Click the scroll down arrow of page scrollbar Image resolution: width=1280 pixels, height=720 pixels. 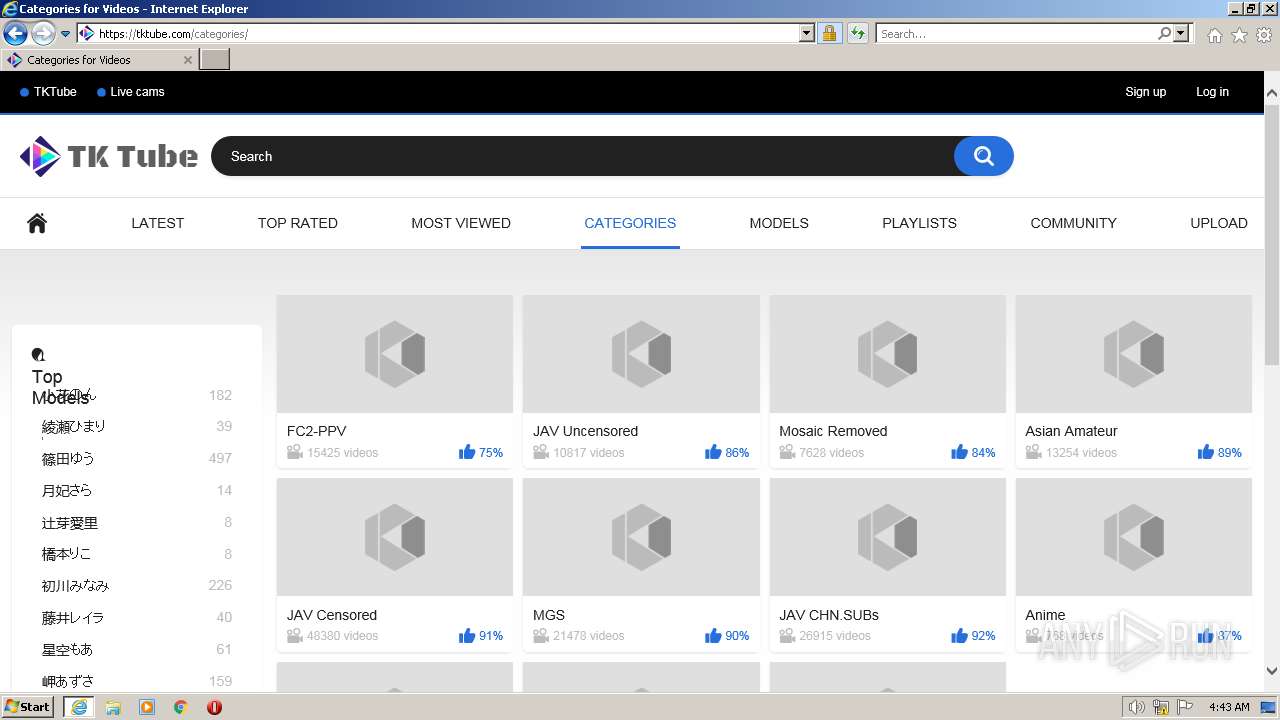[x=1272, y=671]
